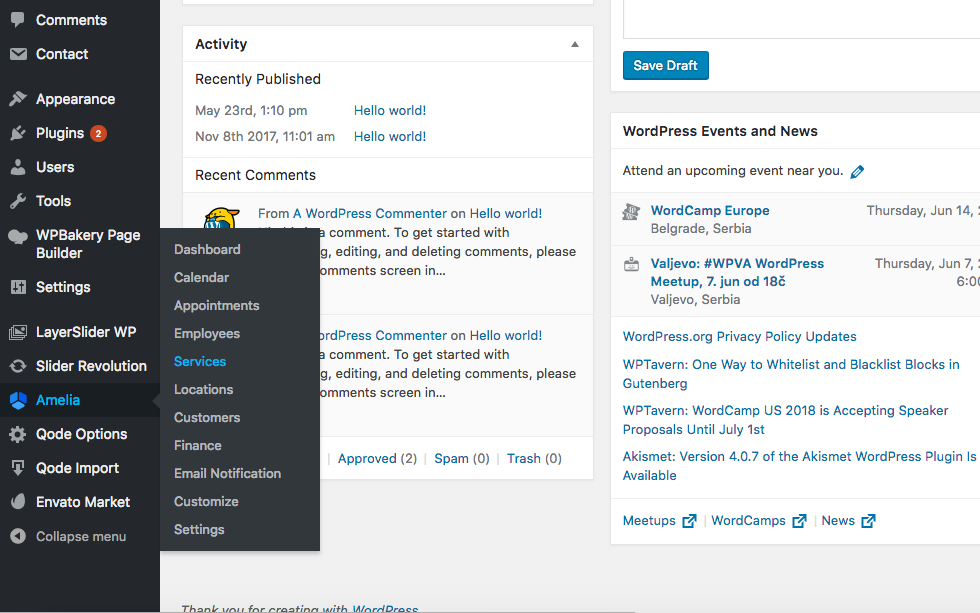Open Finance in Amelia submenu
The image size is (980, 613).
(198, 446)
